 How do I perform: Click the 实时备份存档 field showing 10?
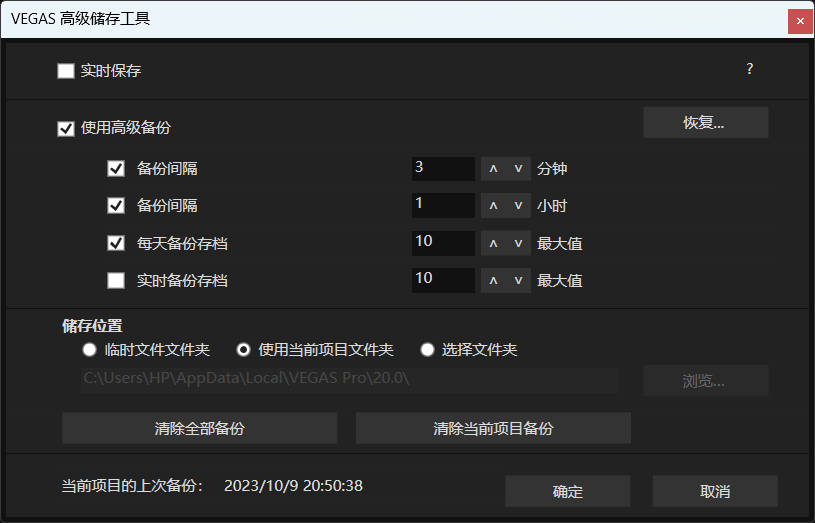[443, 281]
